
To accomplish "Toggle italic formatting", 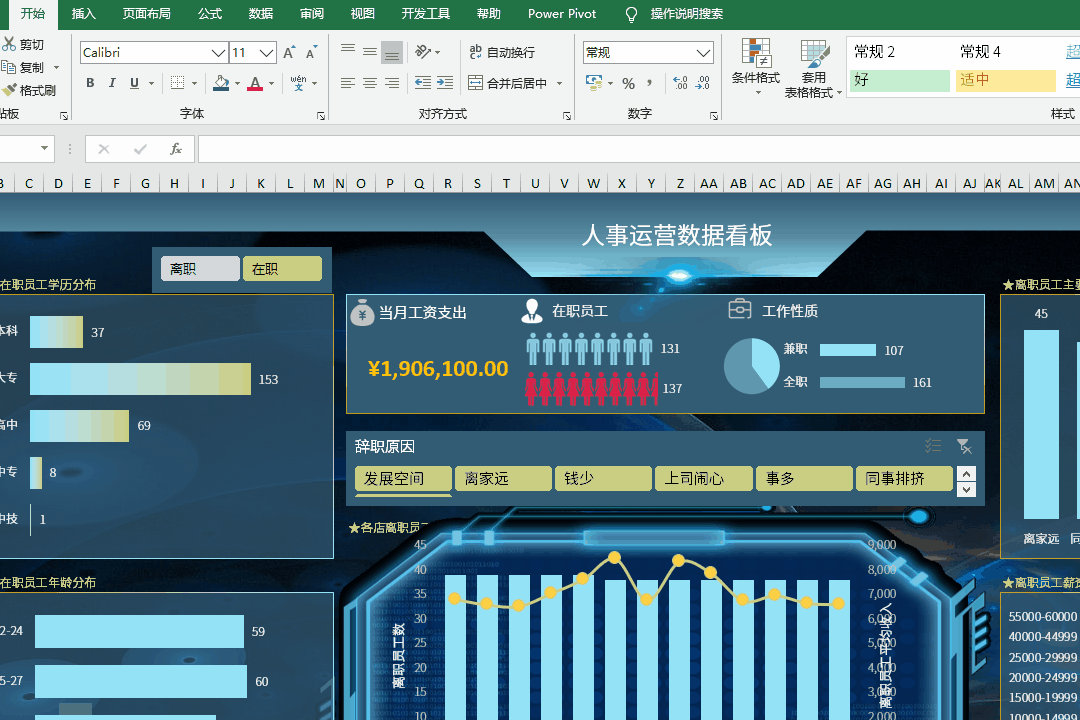I will 110,83.
